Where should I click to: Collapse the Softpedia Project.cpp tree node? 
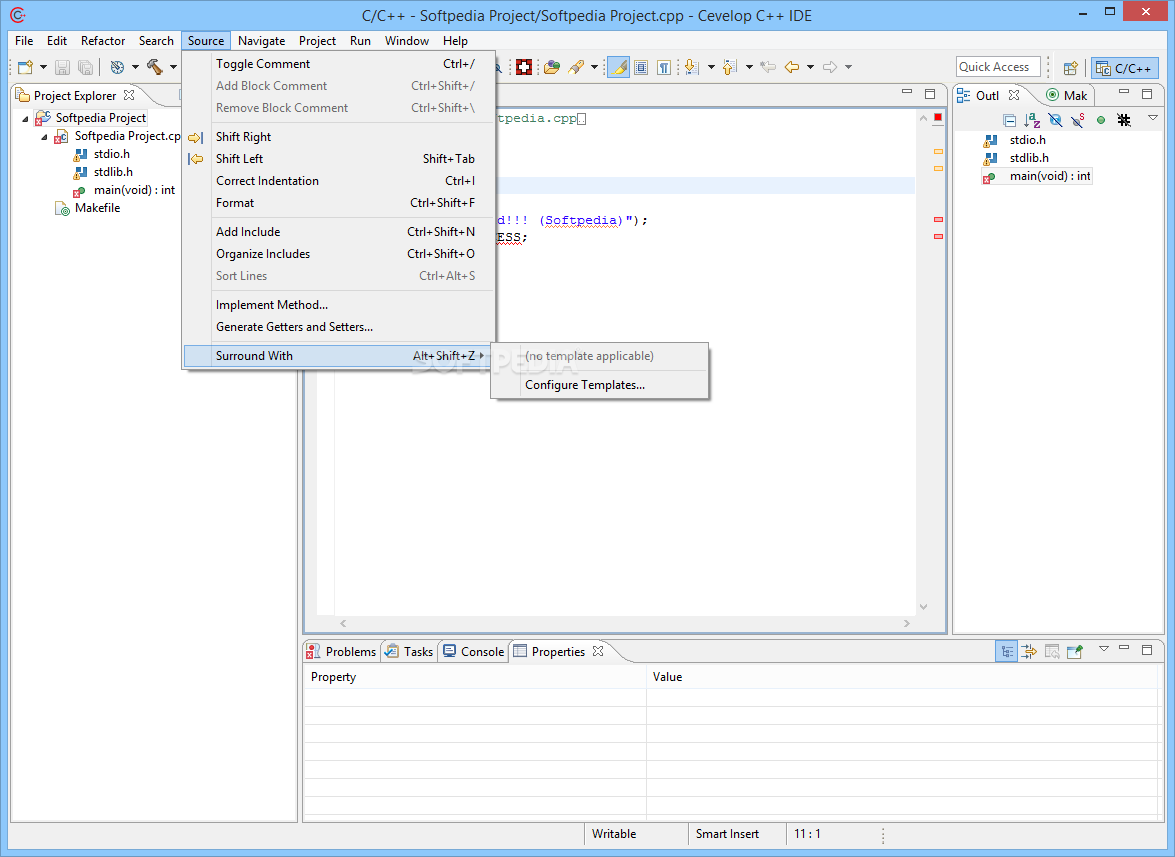point(44,136)
